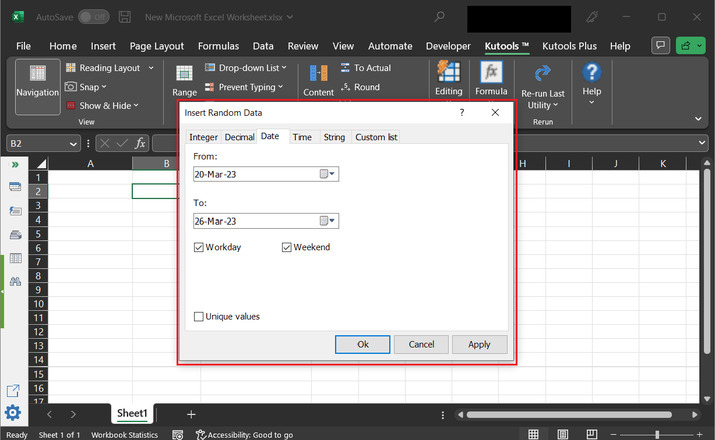Screen dimensions: 715x440
Task: Open the To date picker dropdown
Action: click(328, 222)
